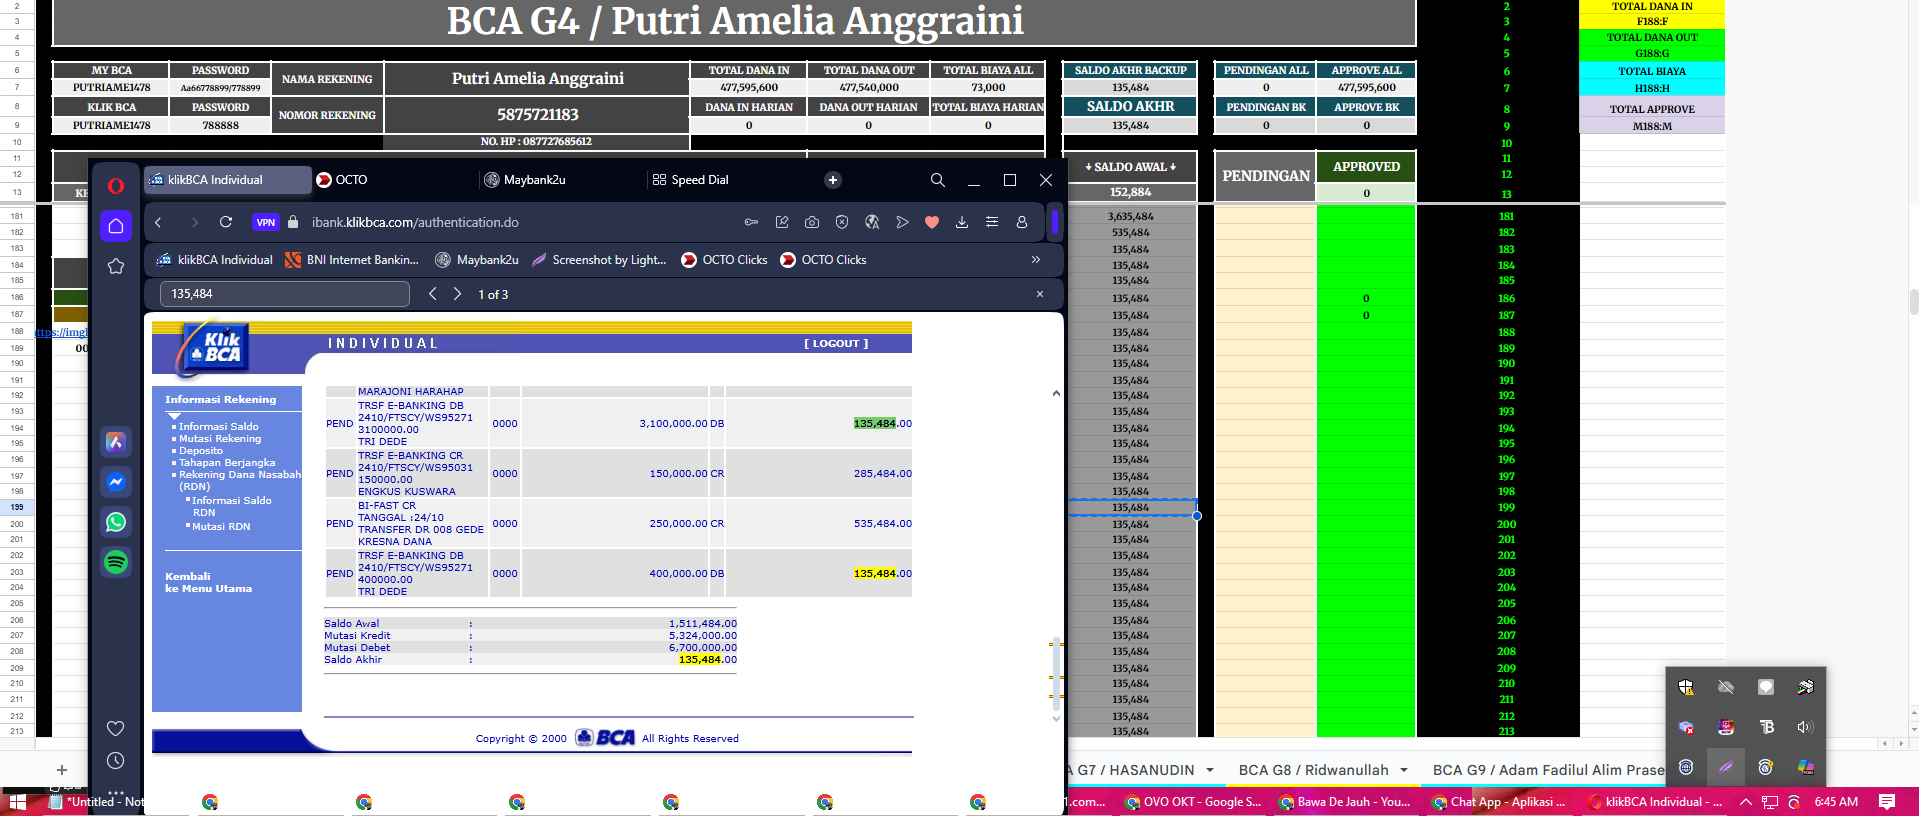Open the ad blocker shield icon
Image resolution: width=1919 pixels, height=816 pixels.
click(842, 222)
